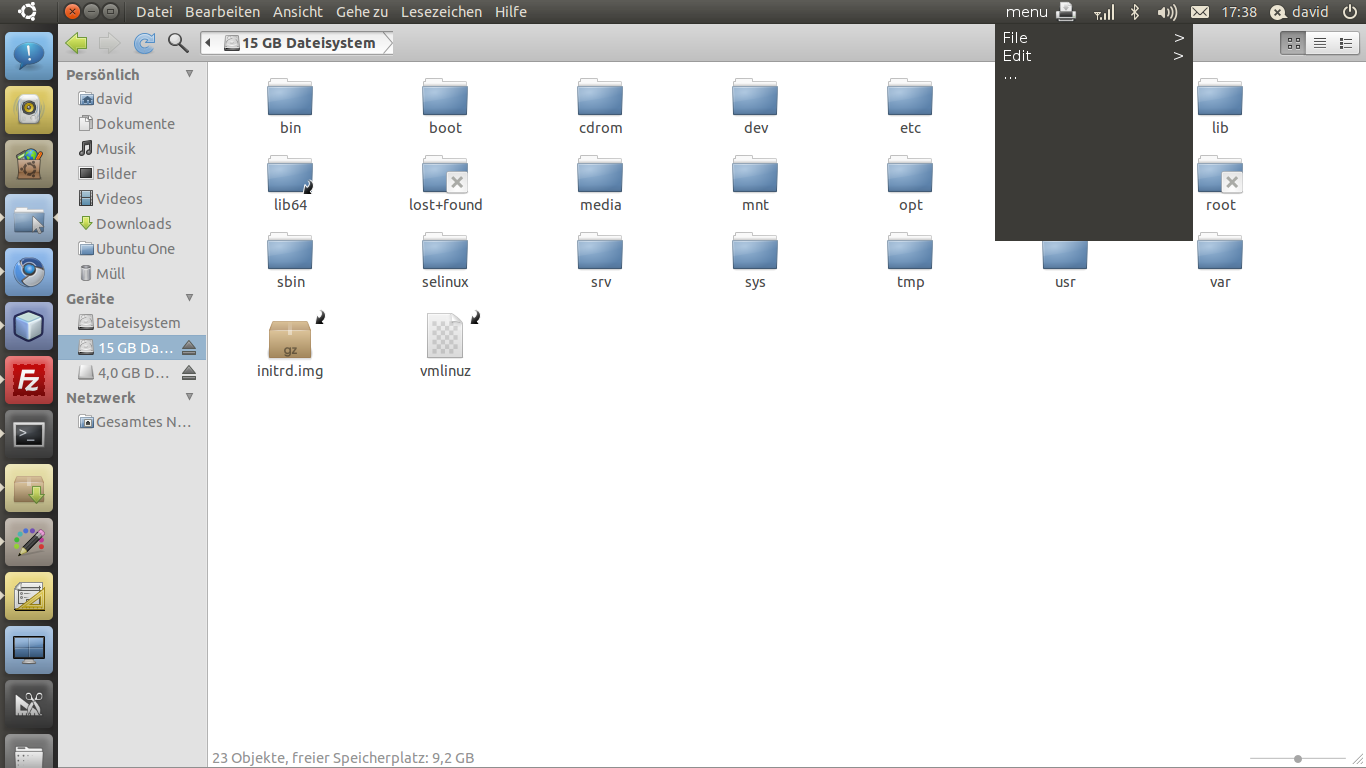This screenshot has height=768, width=1366.
Task: Reload the current folder view
Action: [144, 43]
